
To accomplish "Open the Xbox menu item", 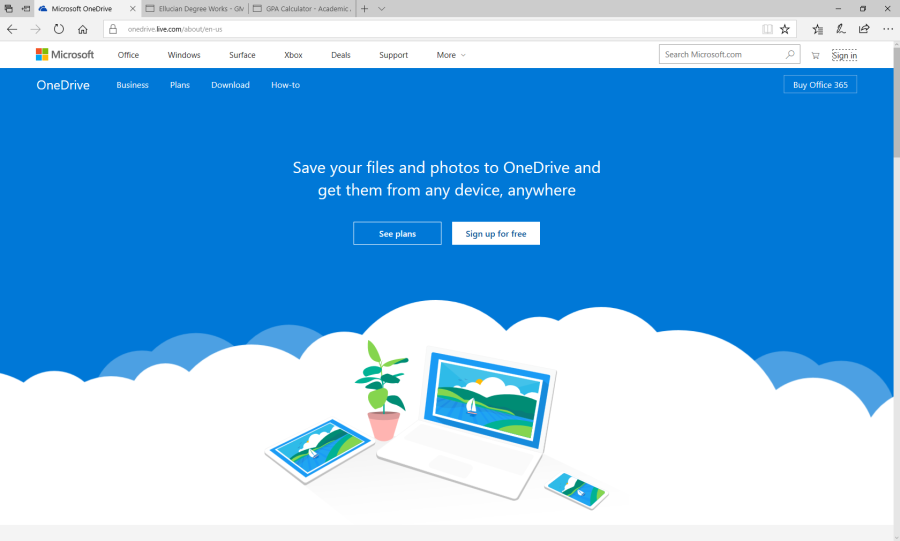I will [293, 55].
